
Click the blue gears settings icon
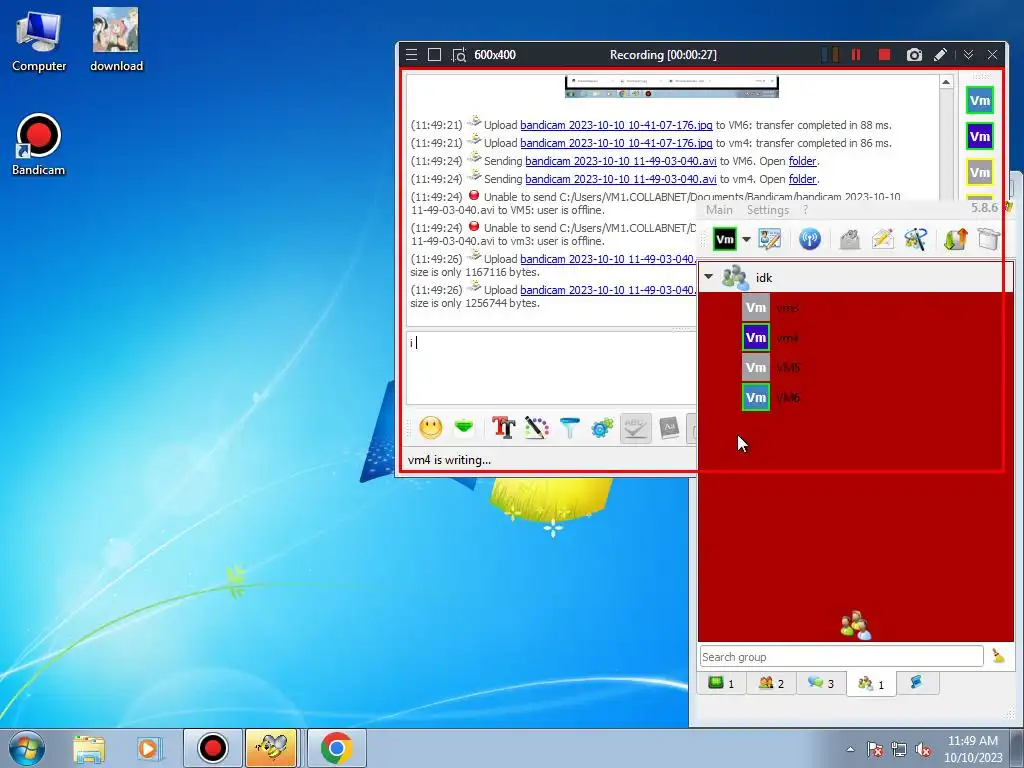click(x=602, y=428)
